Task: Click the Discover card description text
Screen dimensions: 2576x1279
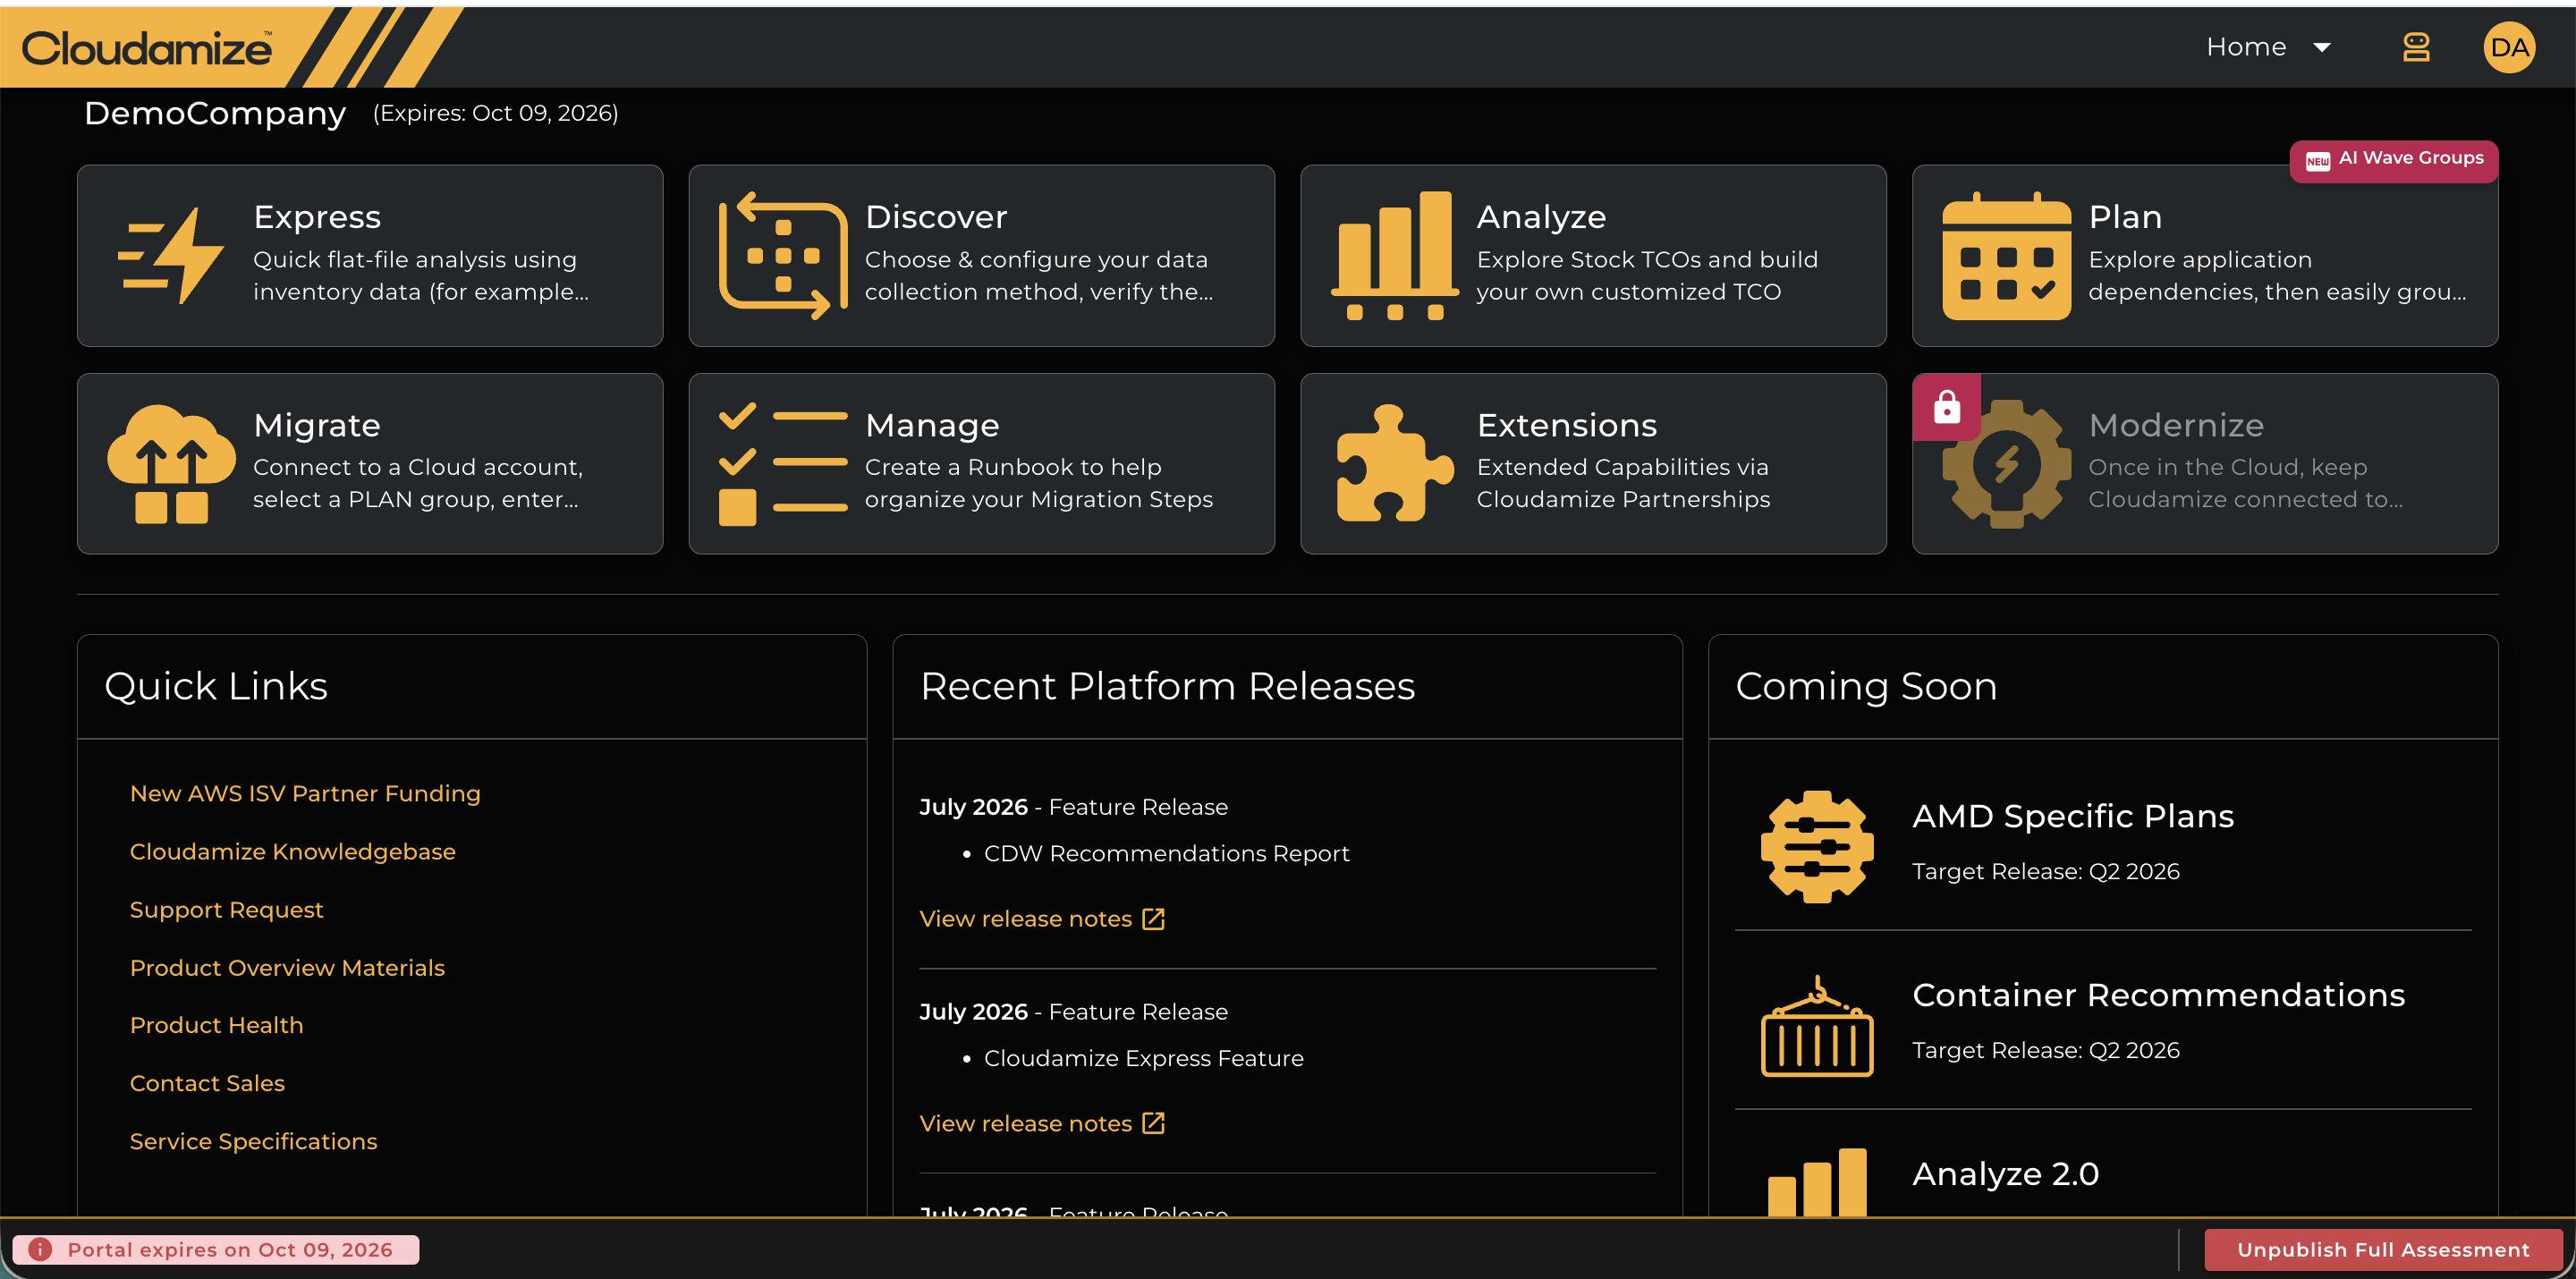Action: [1039, 276]
